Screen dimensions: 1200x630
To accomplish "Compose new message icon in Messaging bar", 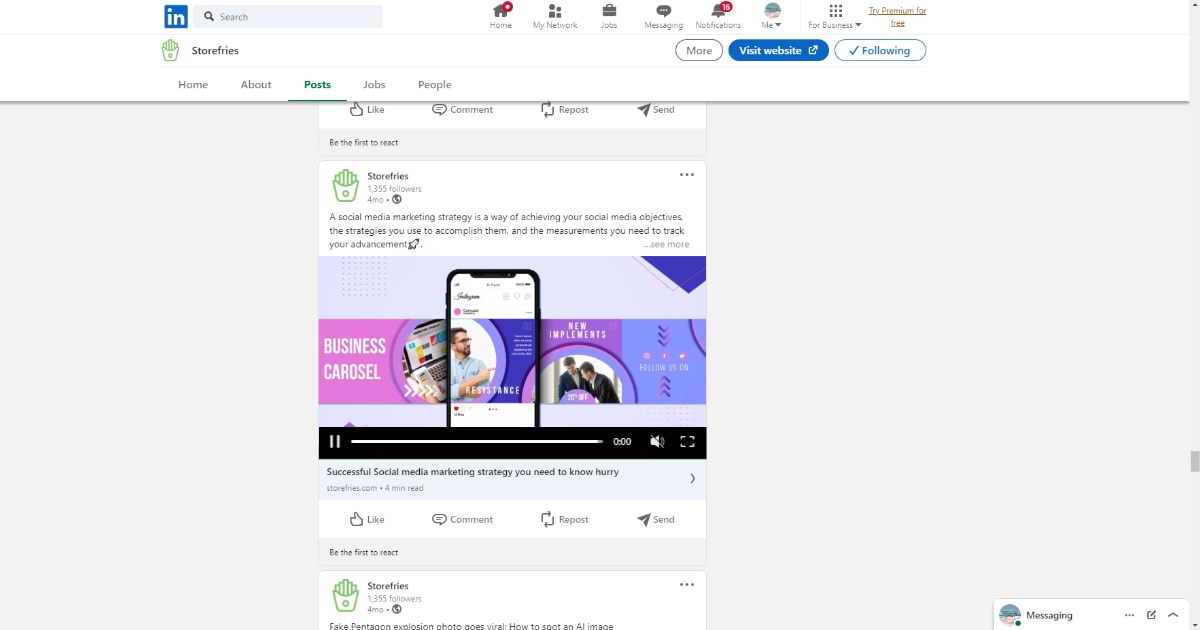I will (x=1151, y=615).
